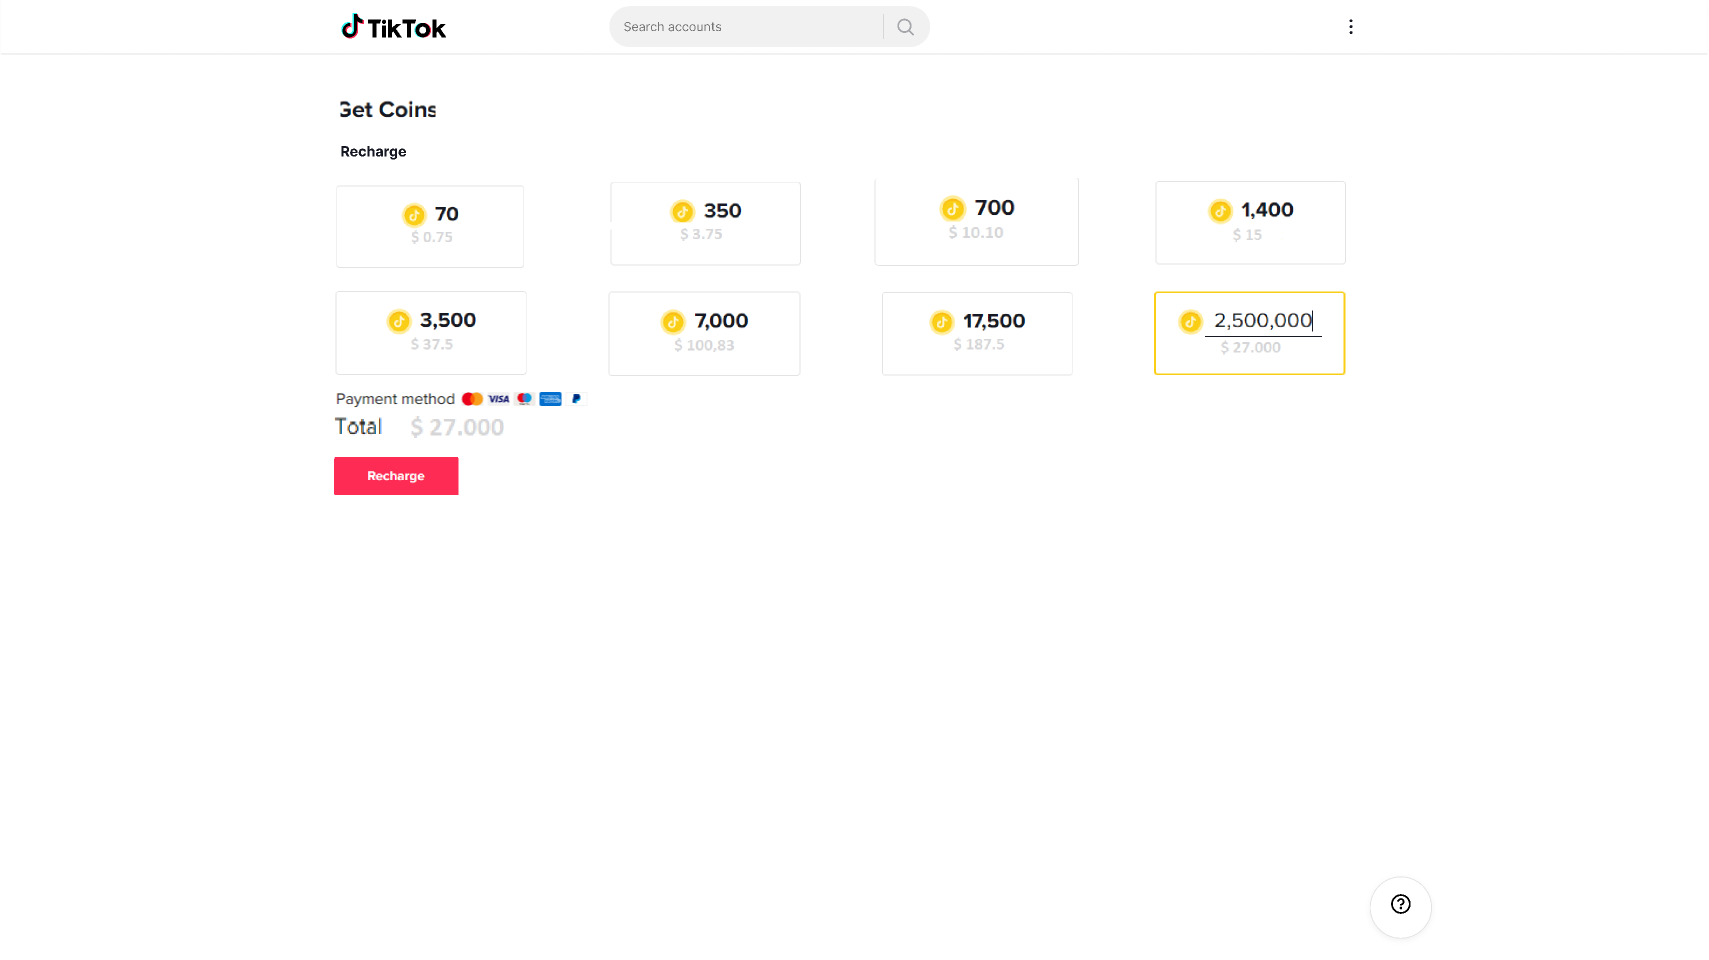Click the TikTok logo
Image resolution: width=1709 pixels, height=960 pixels.
pyautogui.click(x=393, y=27)
